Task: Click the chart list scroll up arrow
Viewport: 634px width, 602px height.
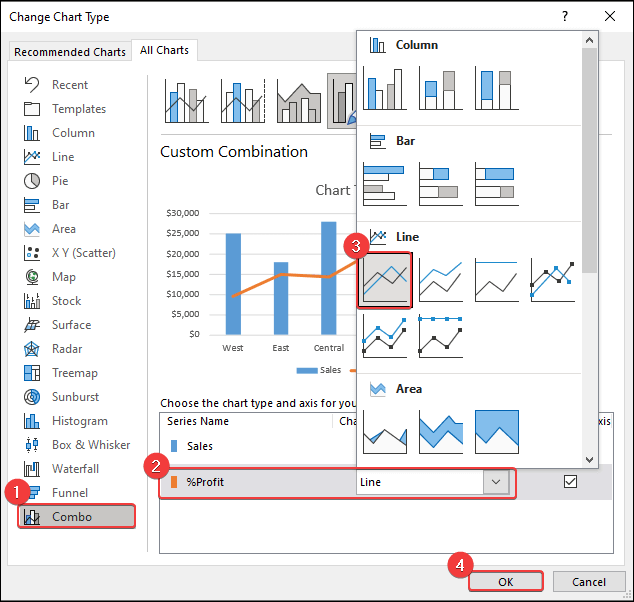Action: pyautogui.click(x=590, y=40)
